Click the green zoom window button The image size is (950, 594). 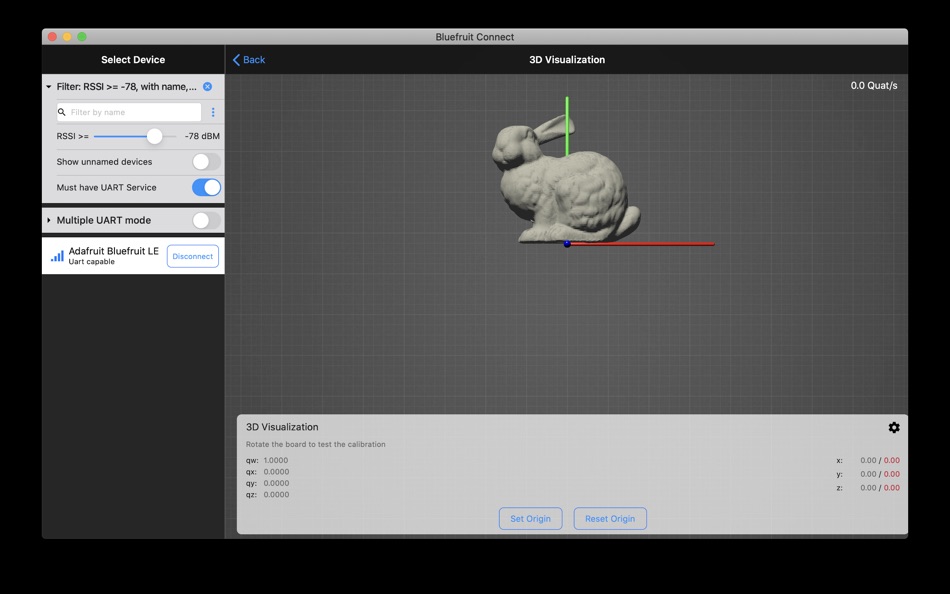click(x=82, y=37)
